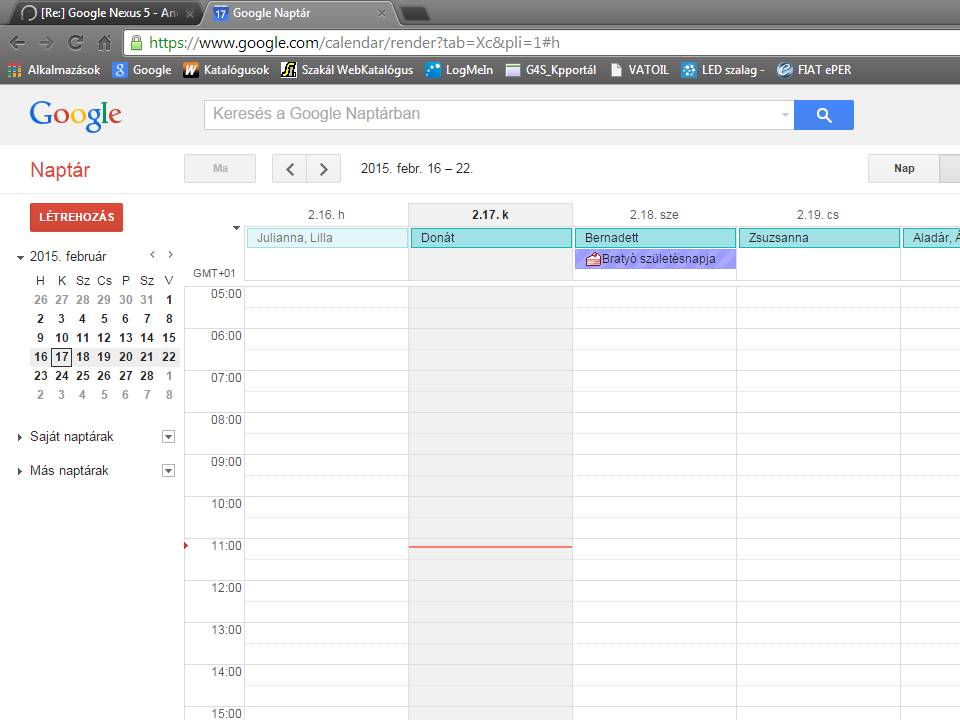The width and height of the screenshot is (960, 720).
Task: Expand the Más naptárak section
Action: coord(20,471)
